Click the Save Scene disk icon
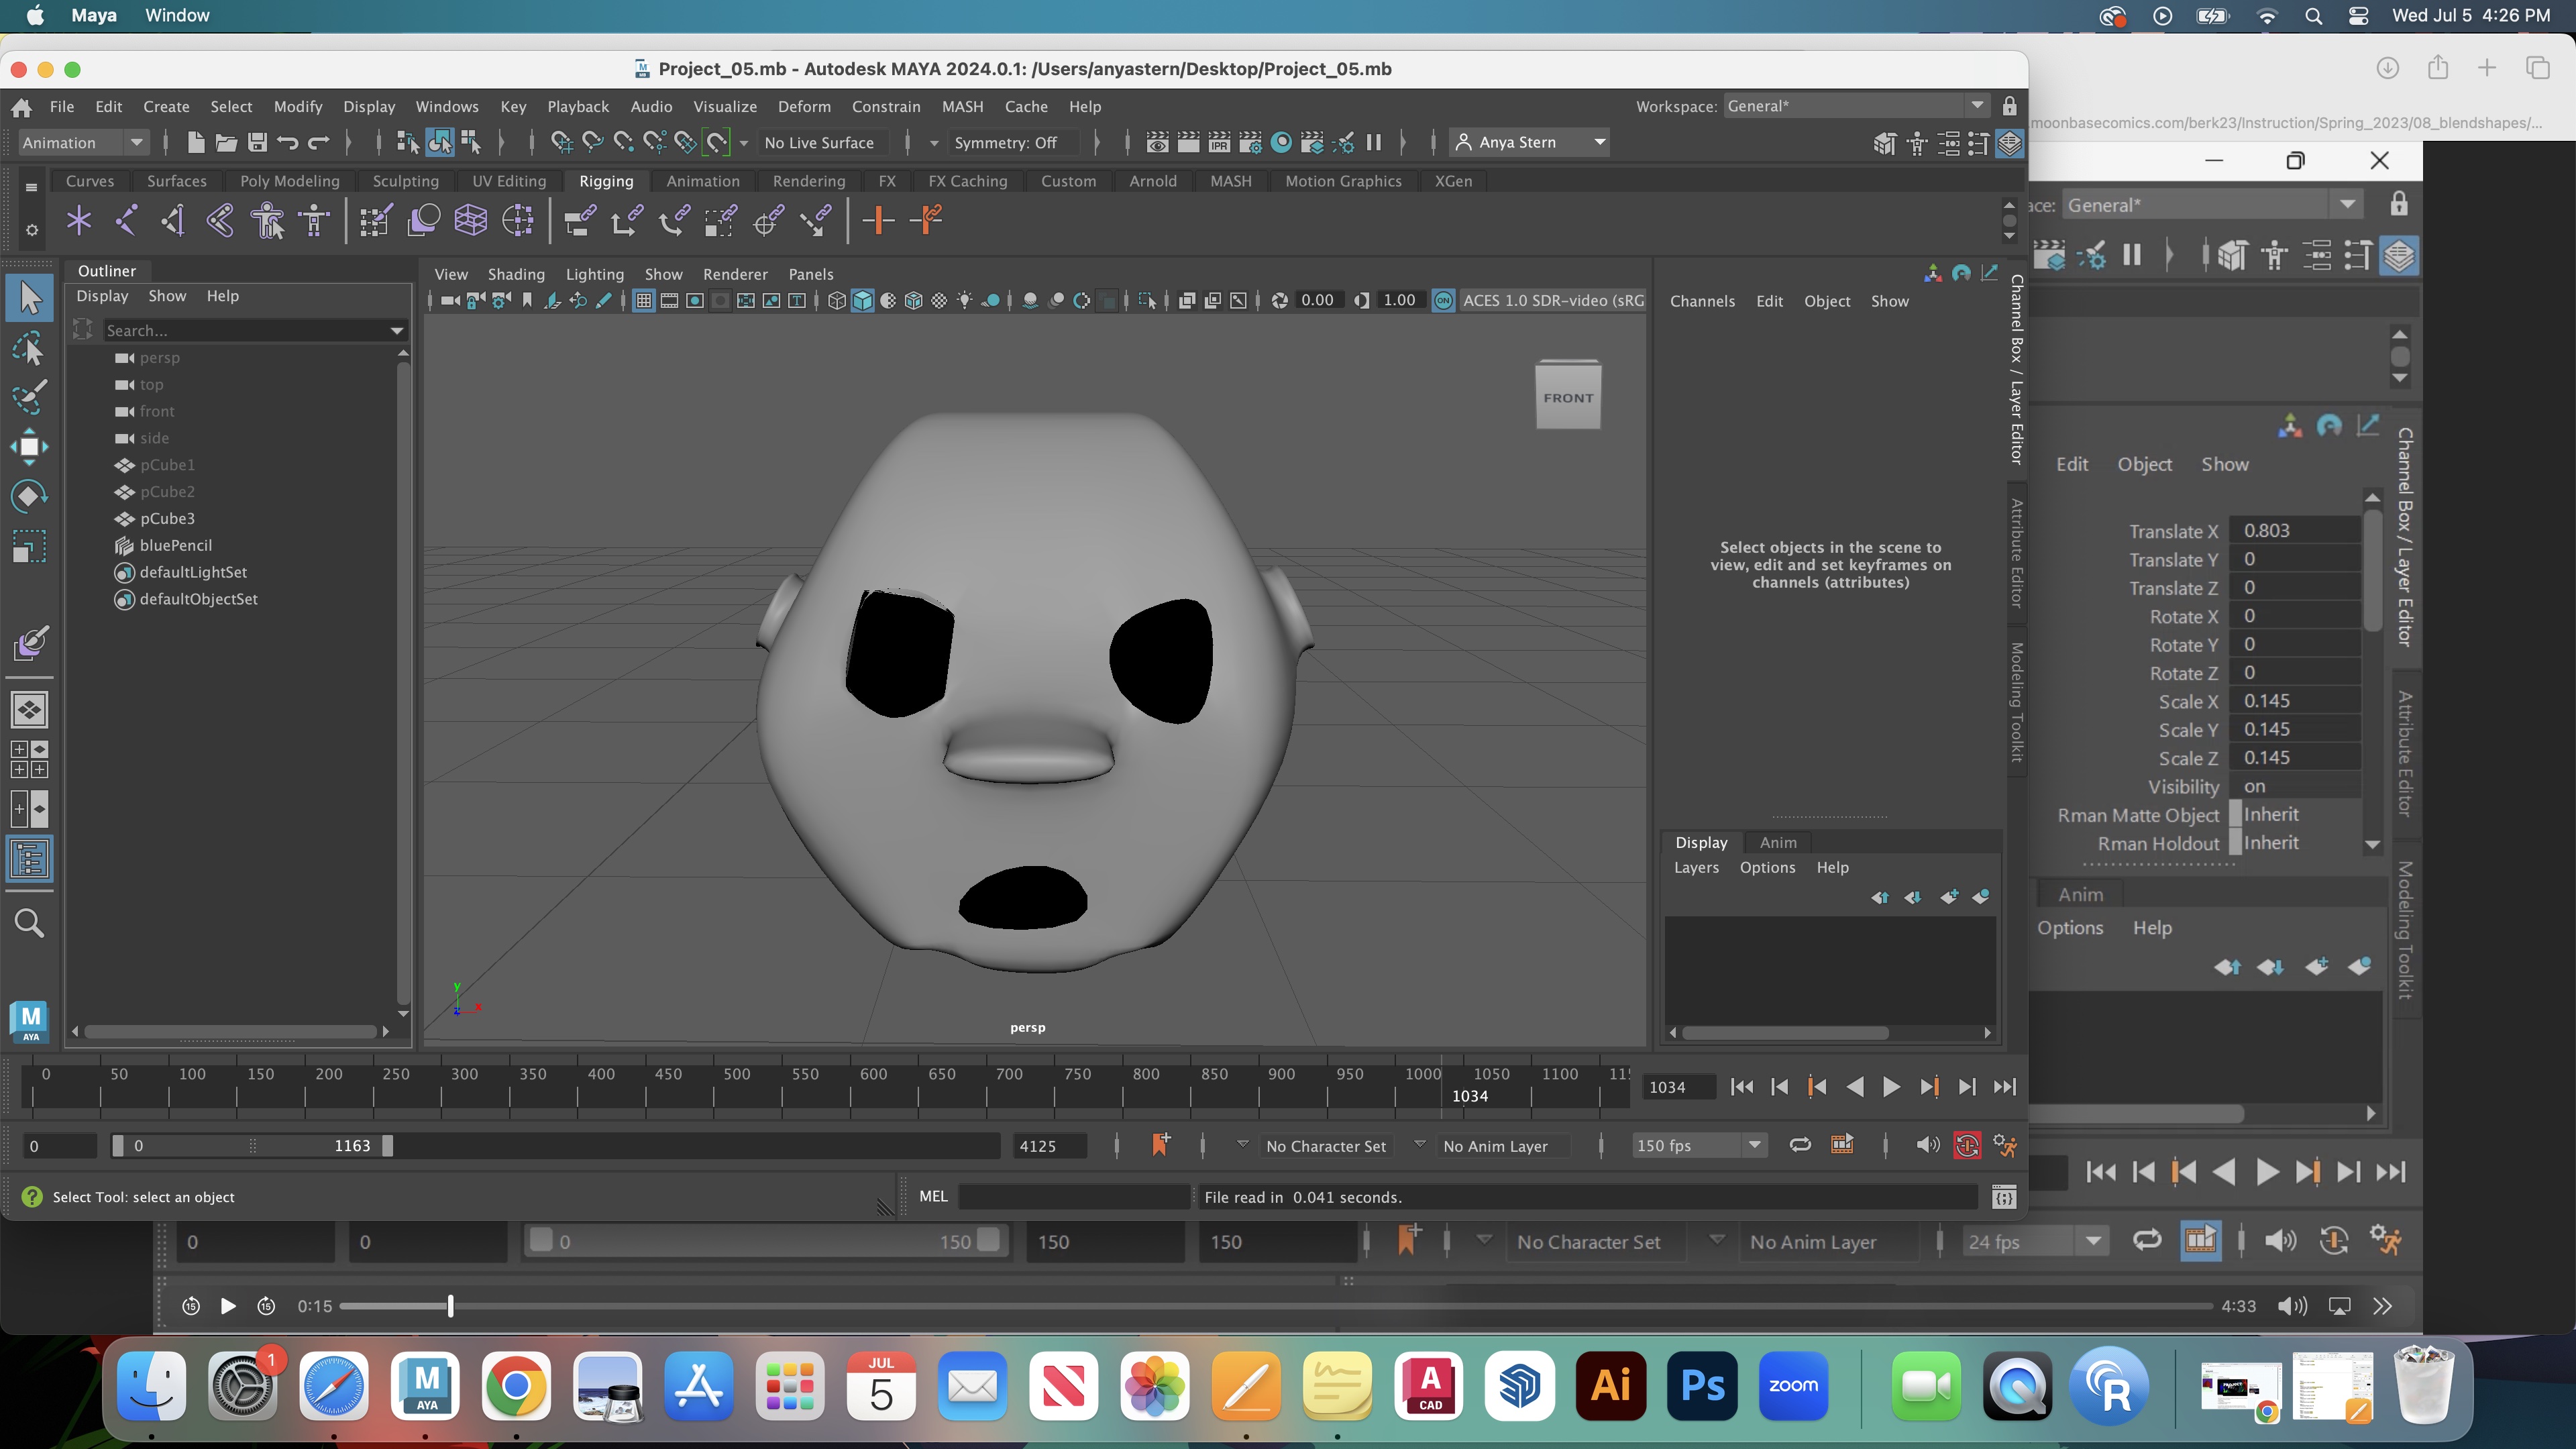The width and height of the screenshot is (2576, 1449). click(257, 142)
